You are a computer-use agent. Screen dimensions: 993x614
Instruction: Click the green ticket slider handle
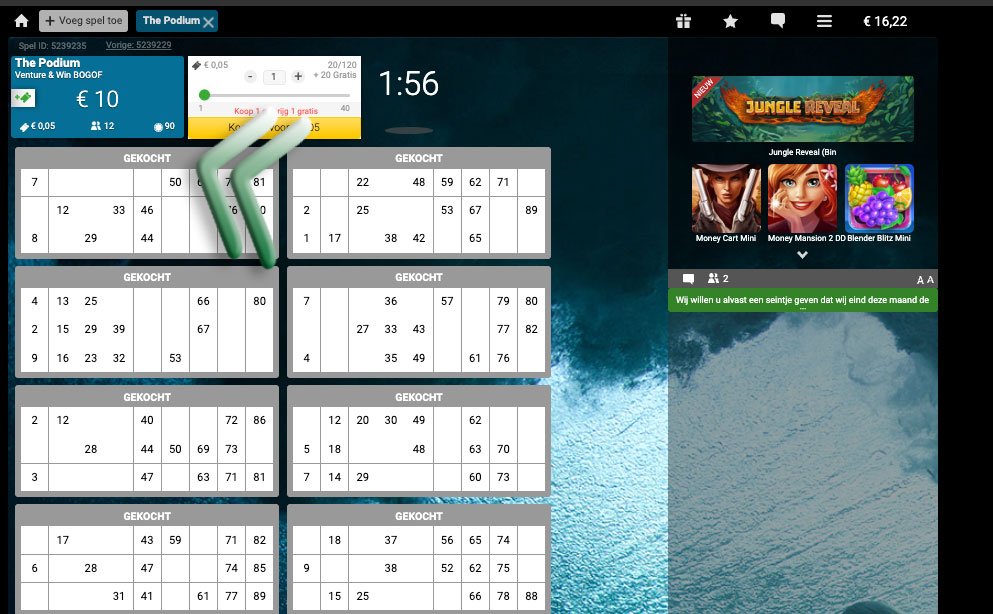click(204, 95)
